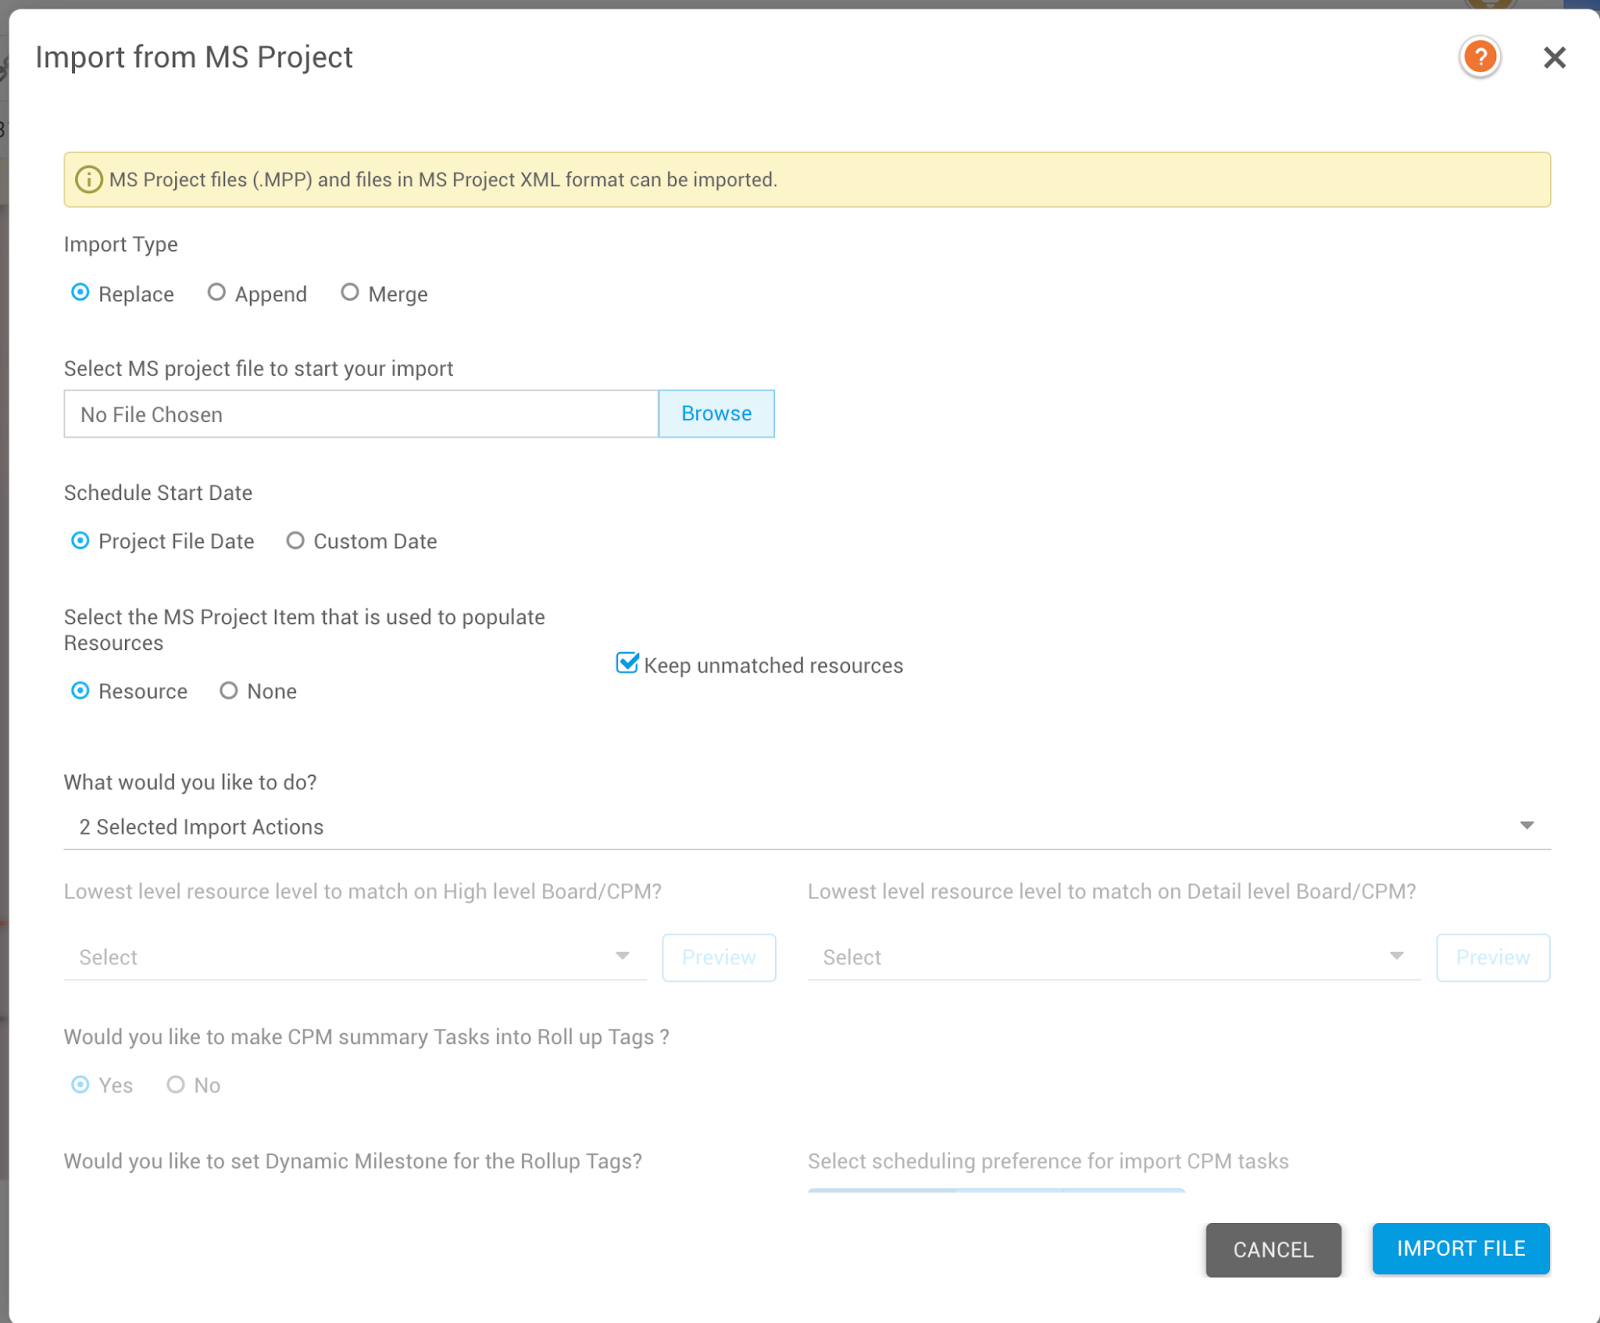The height and width of the screenshot is (1323, 1600).
Task: Toggle Keep unmatched resources checkbox
Action: click(627, 664)
